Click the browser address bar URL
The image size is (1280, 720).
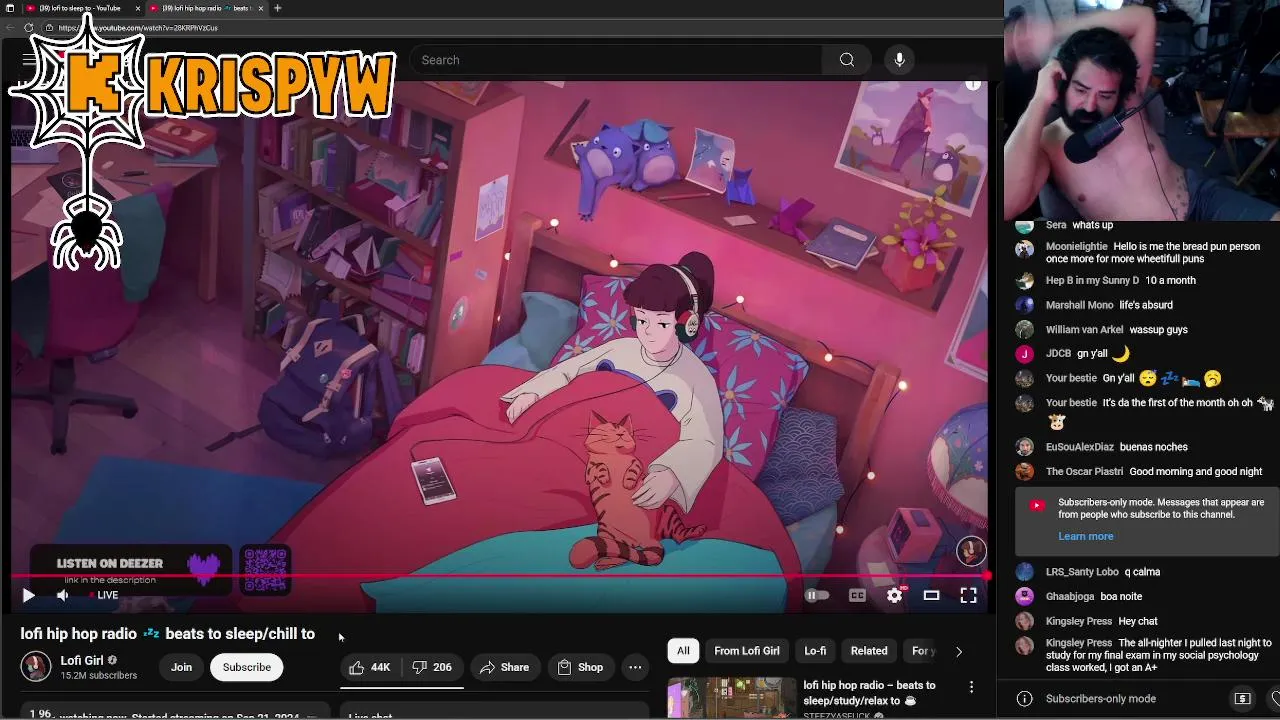coord(138,28)
